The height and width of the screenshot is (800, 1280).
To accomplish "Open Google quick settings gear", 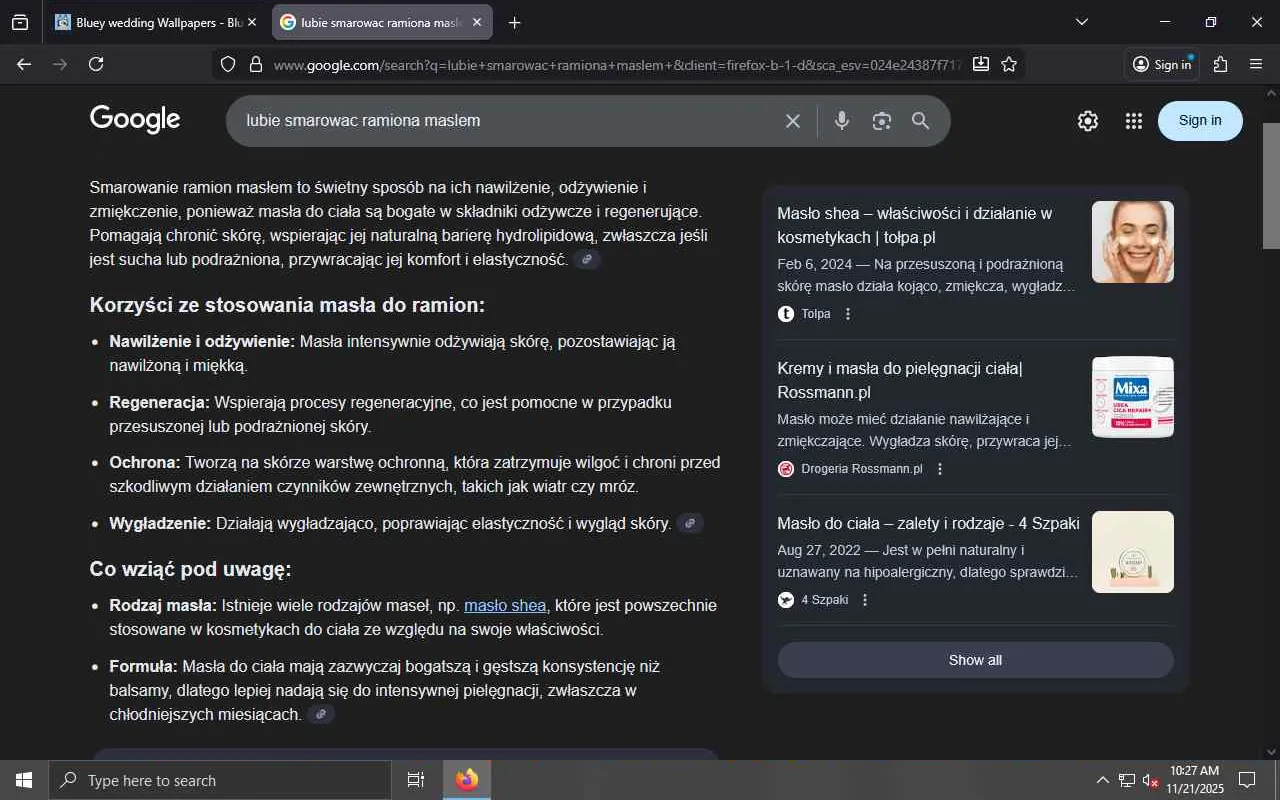I will point(1088,121).
